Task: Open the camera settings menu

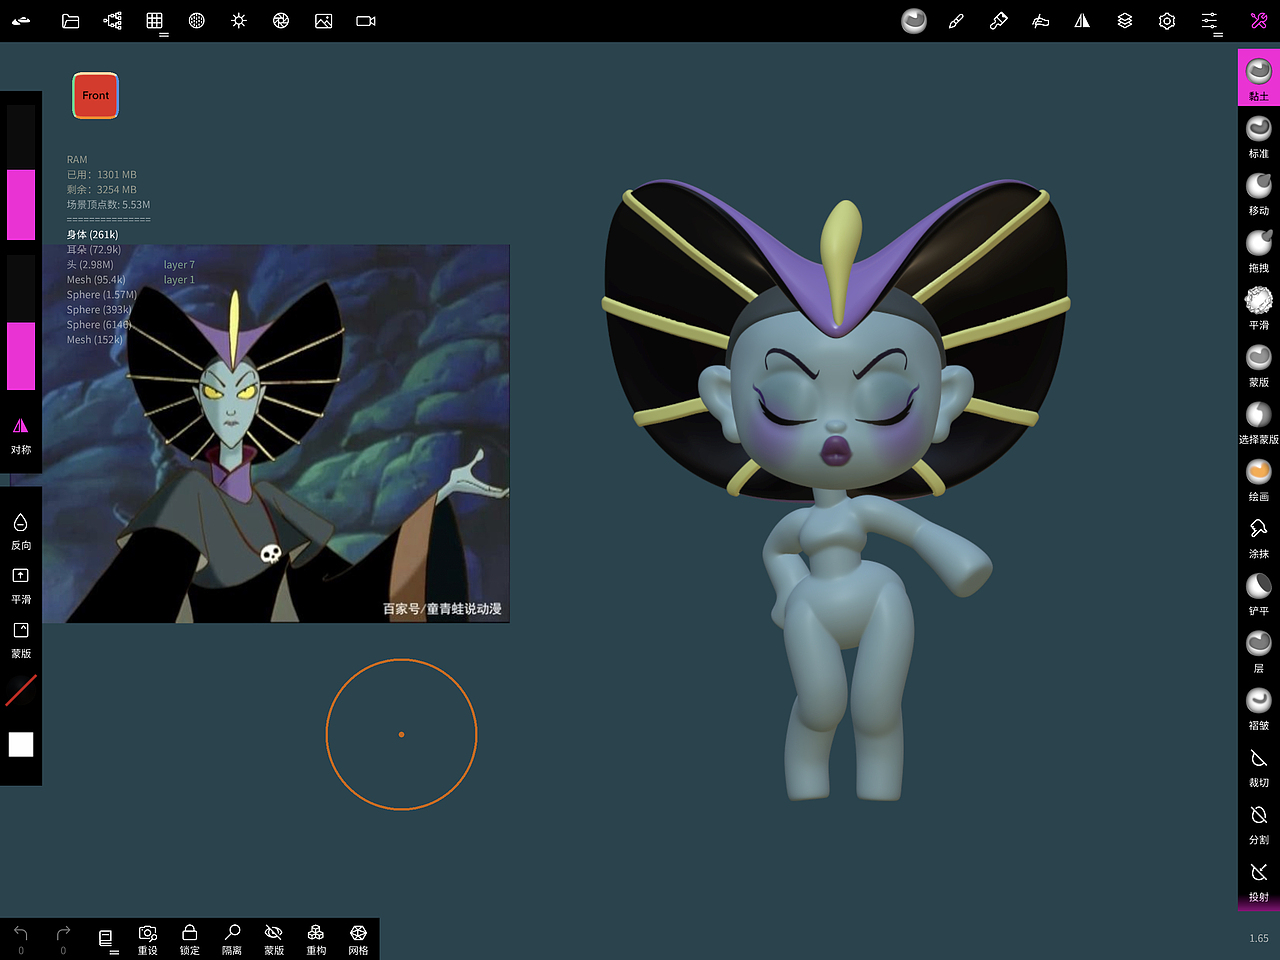Action: [366, 21]
